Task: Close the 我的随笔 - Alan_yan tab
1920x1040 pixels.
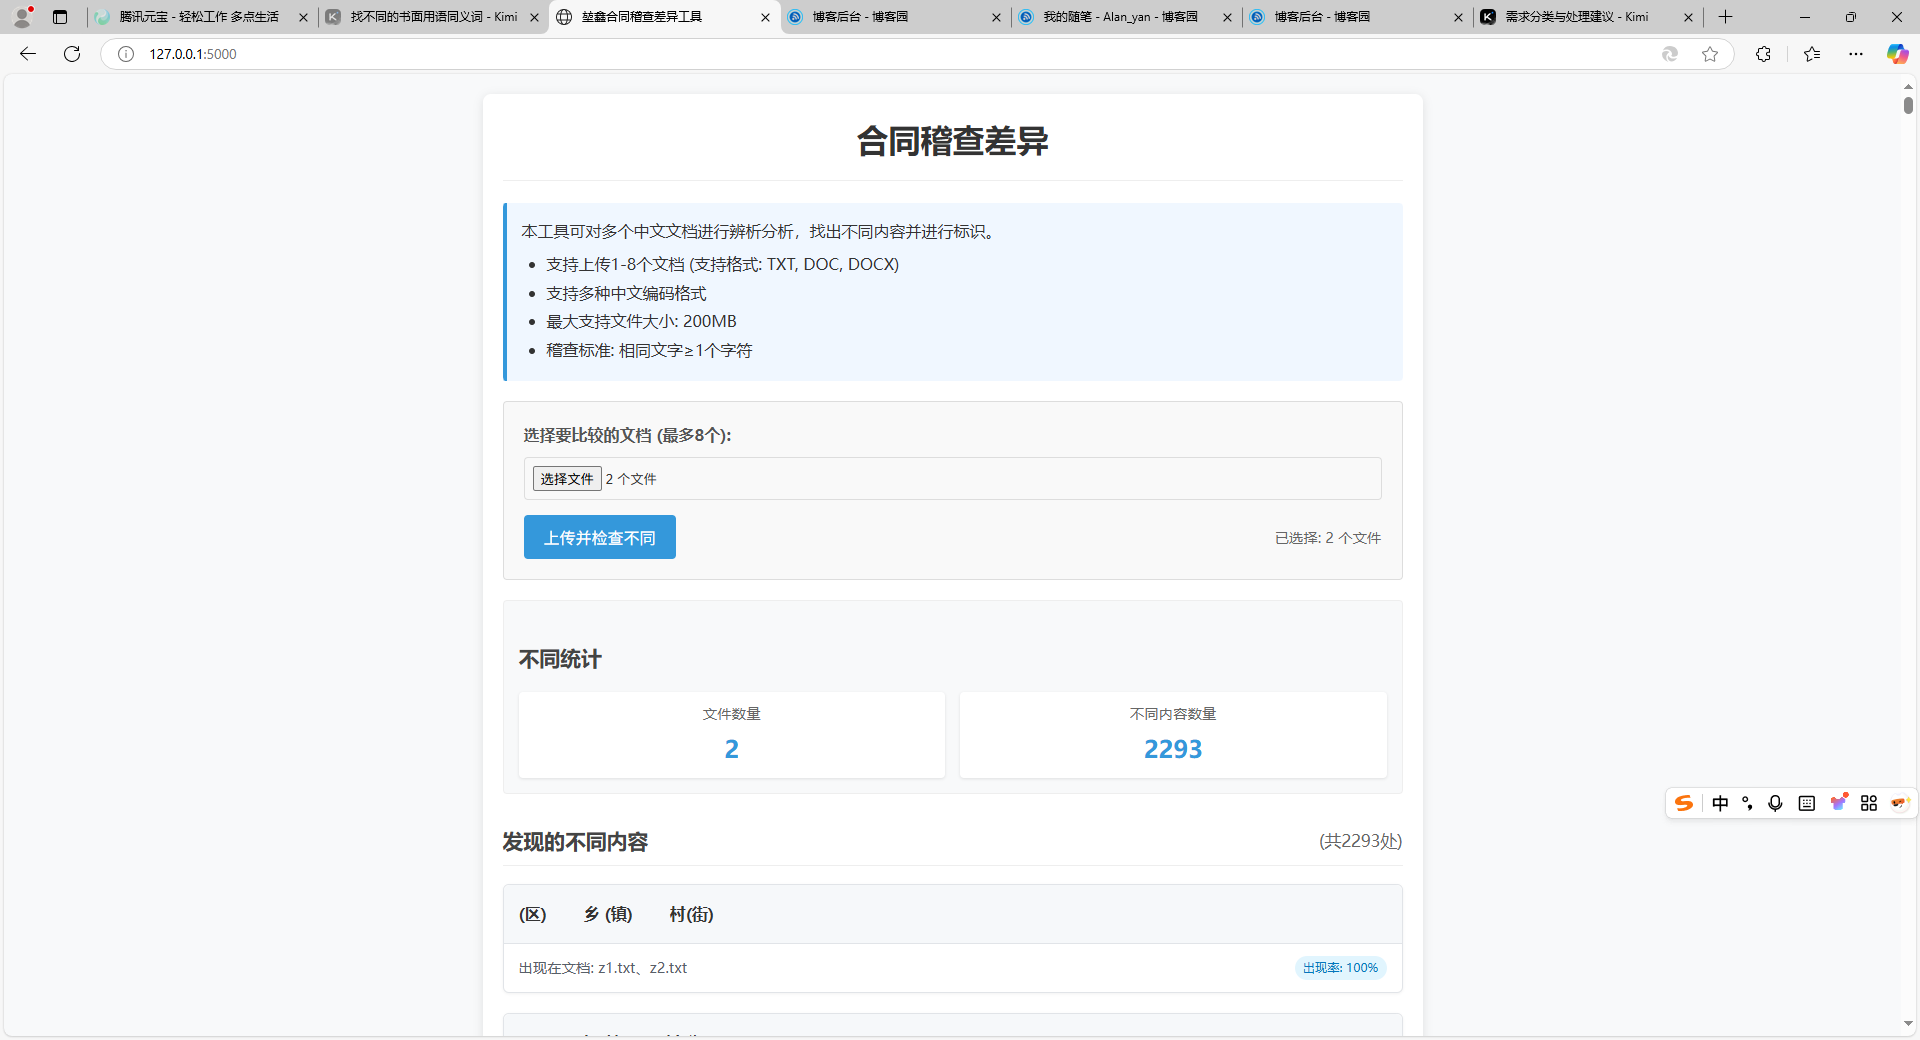Action: pyautogui.click(x=1227, y=17)
